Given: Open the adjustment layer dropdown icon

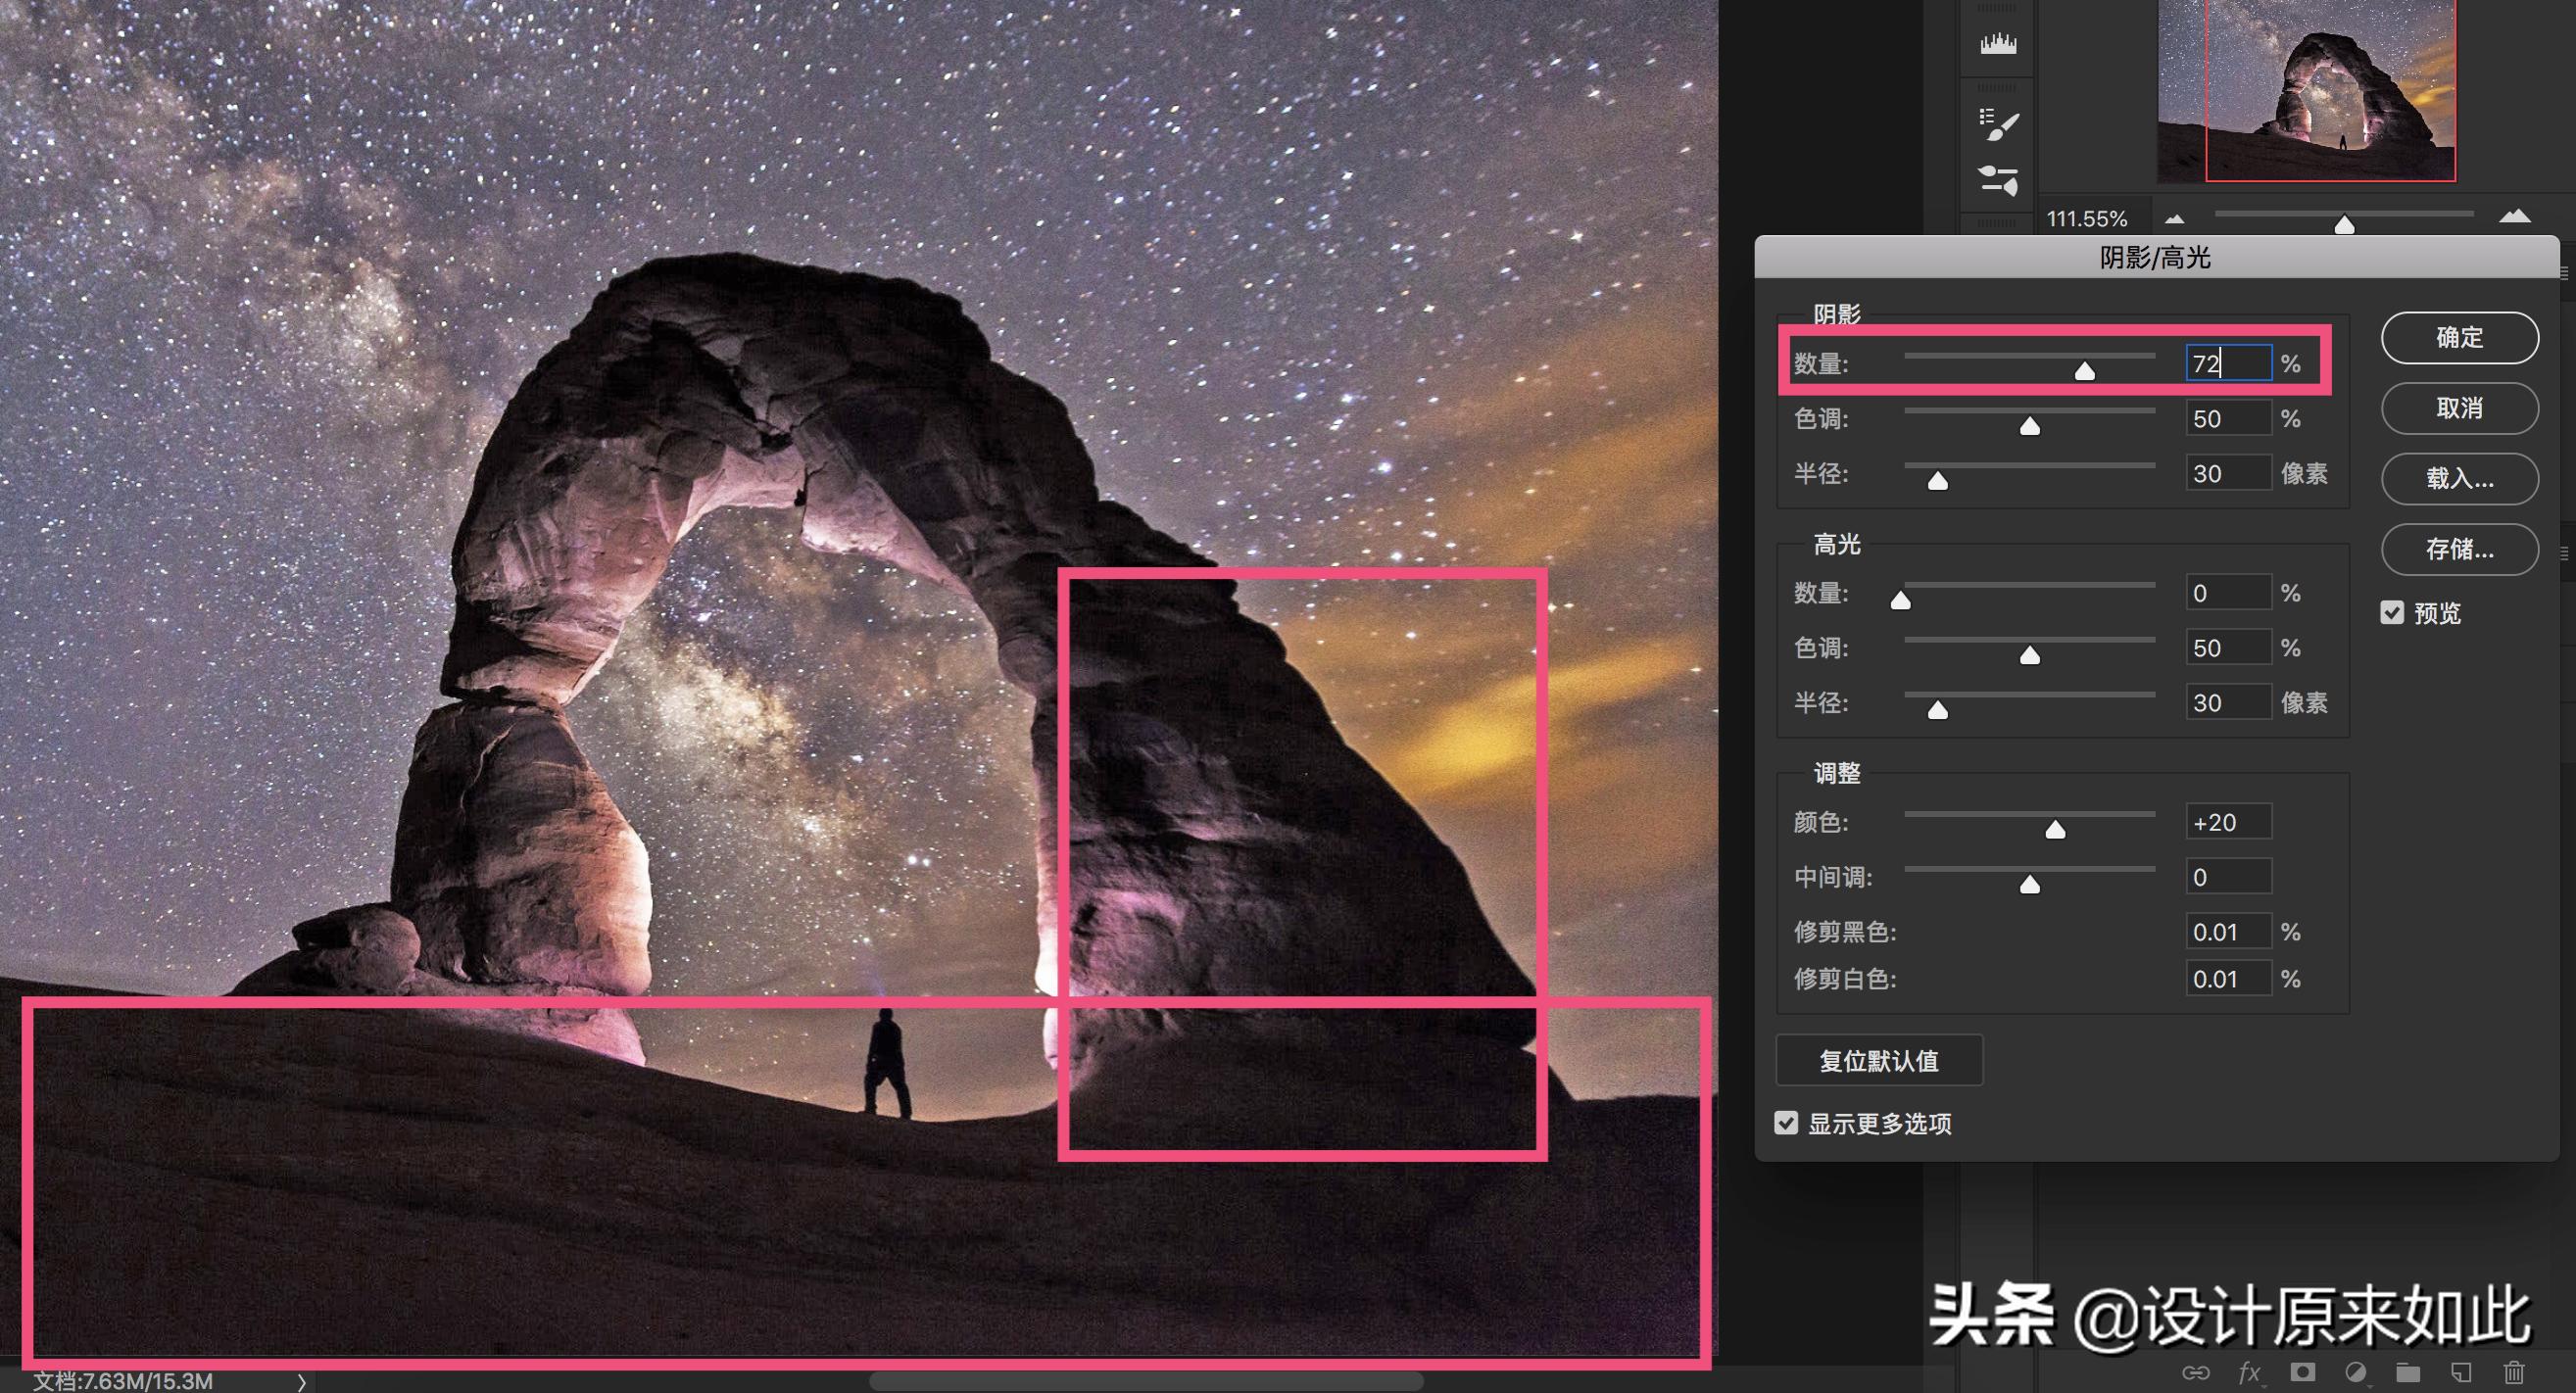Looking at the screenshot, I should [x=2355, y=1372].
